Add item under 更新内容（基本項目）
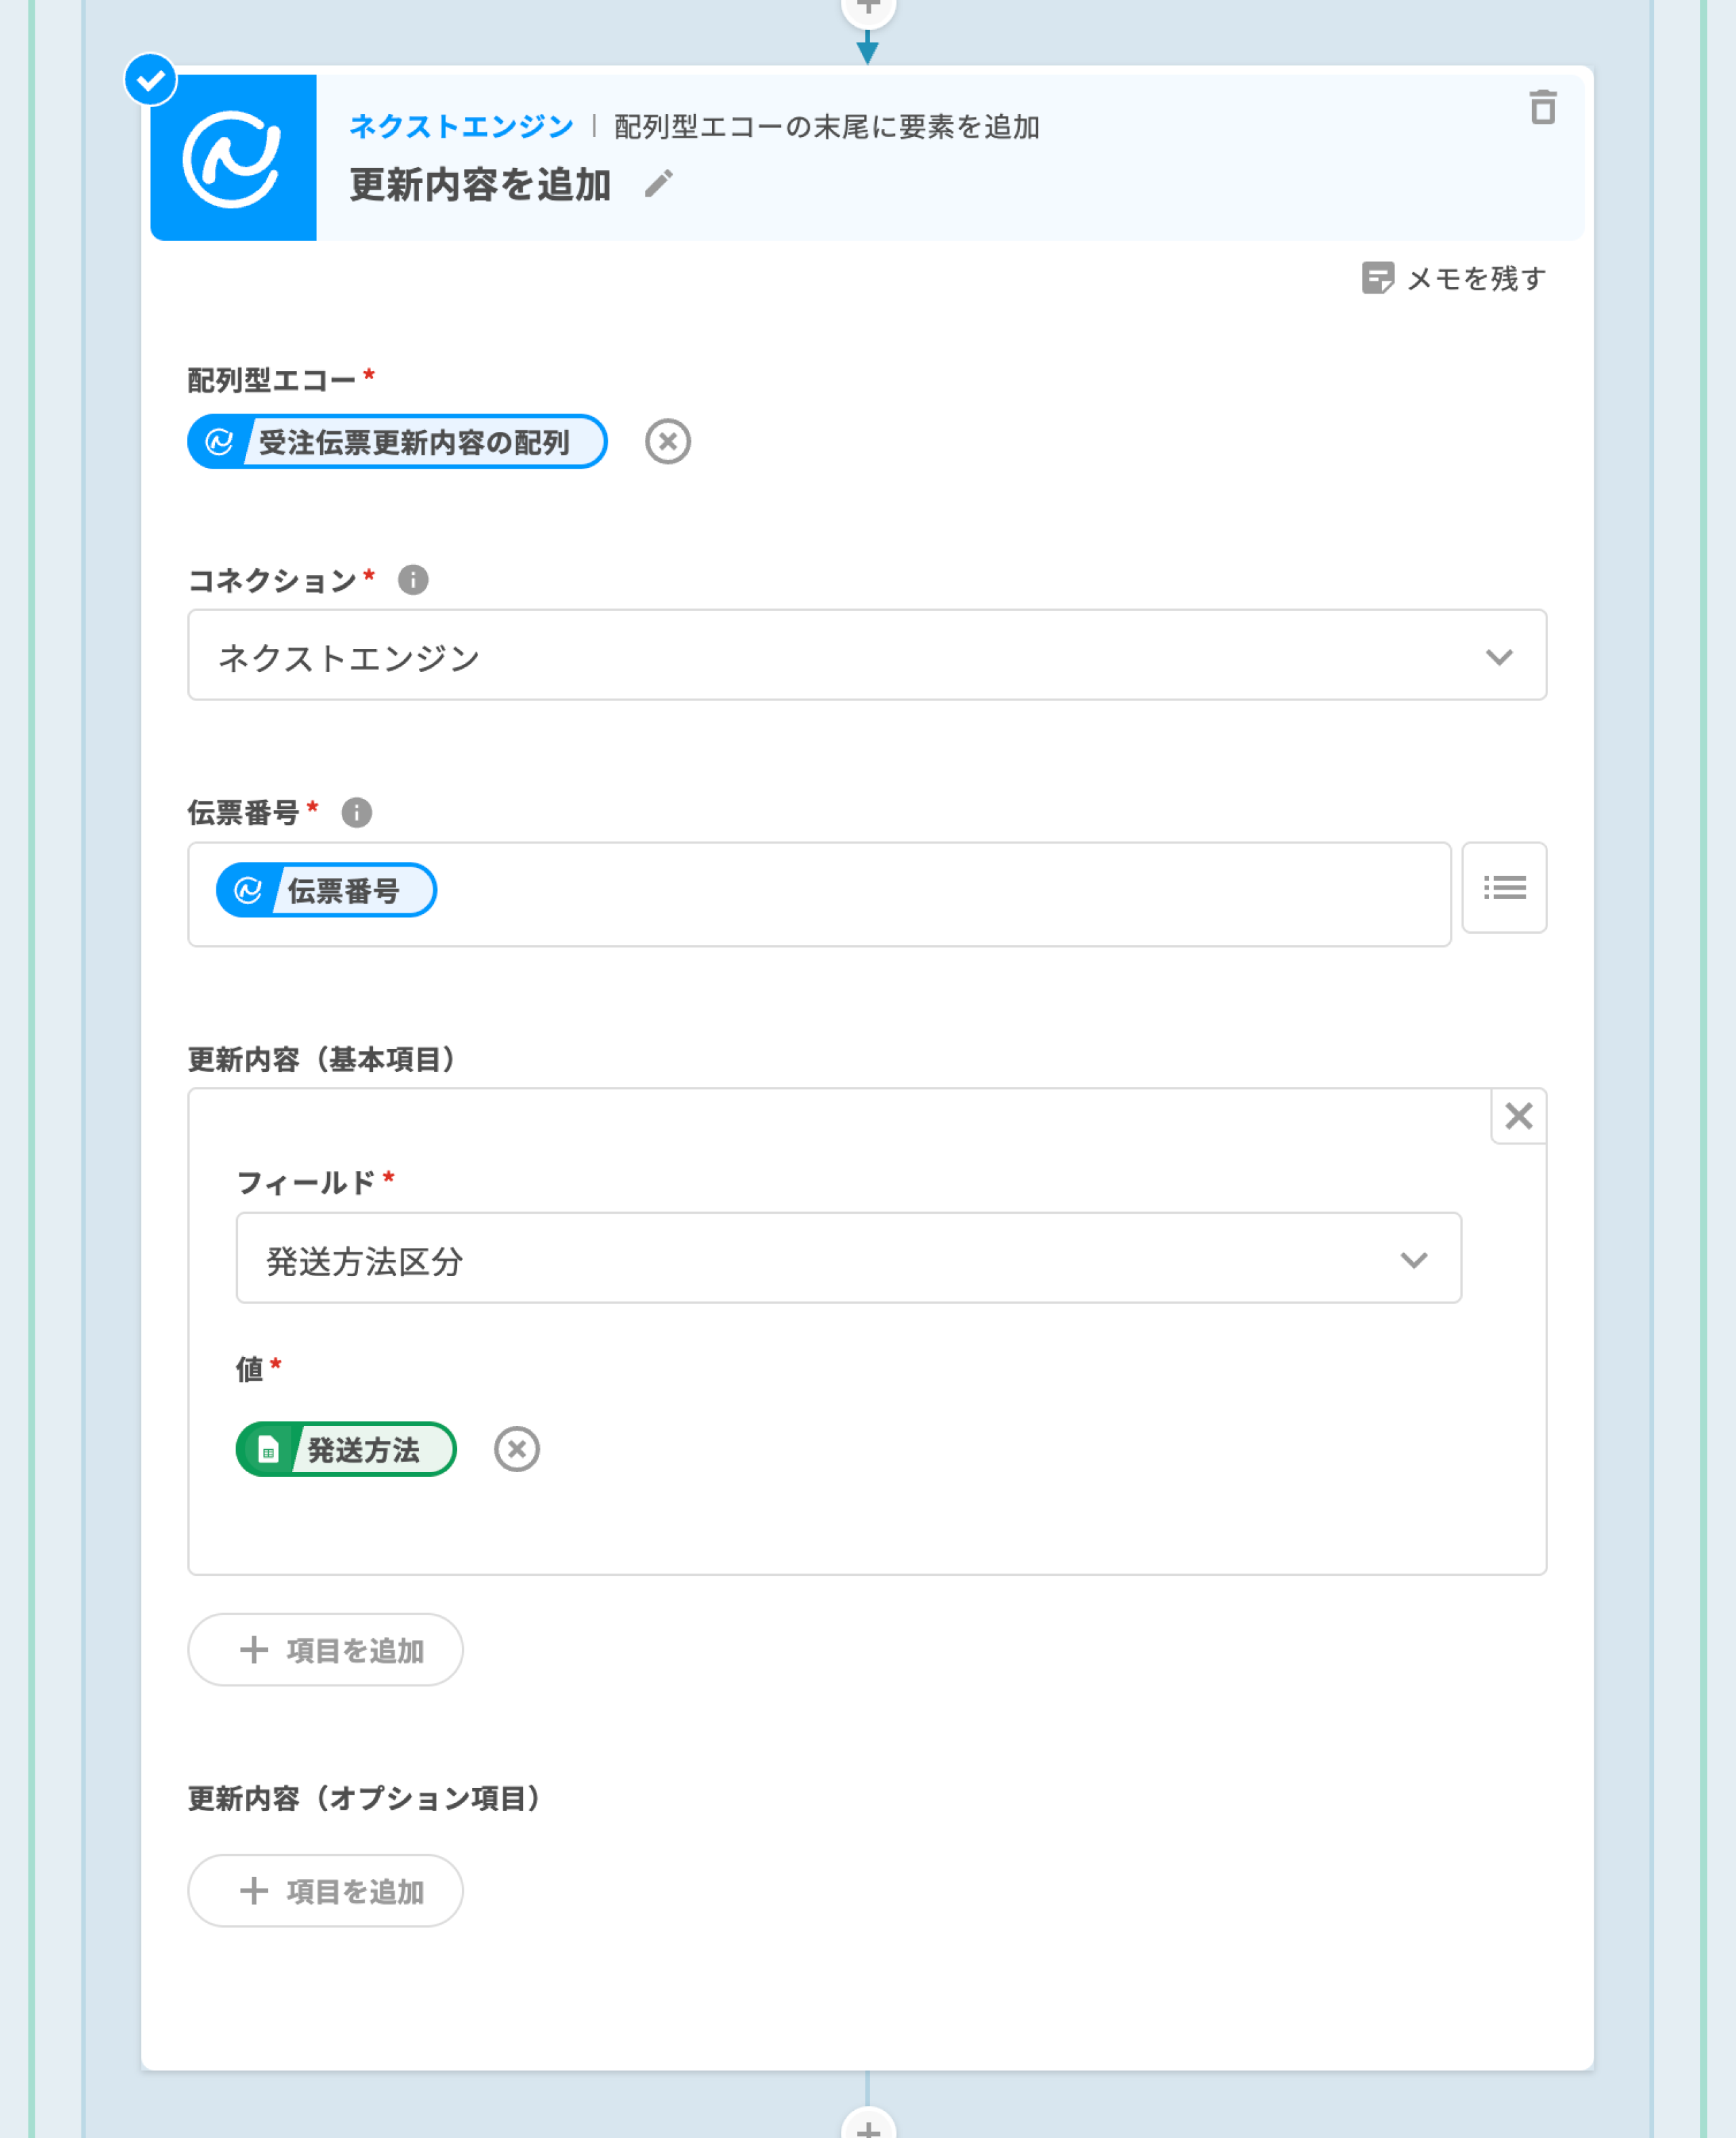Viewport: 1736px width, 2138px height. pos(325,1650)
